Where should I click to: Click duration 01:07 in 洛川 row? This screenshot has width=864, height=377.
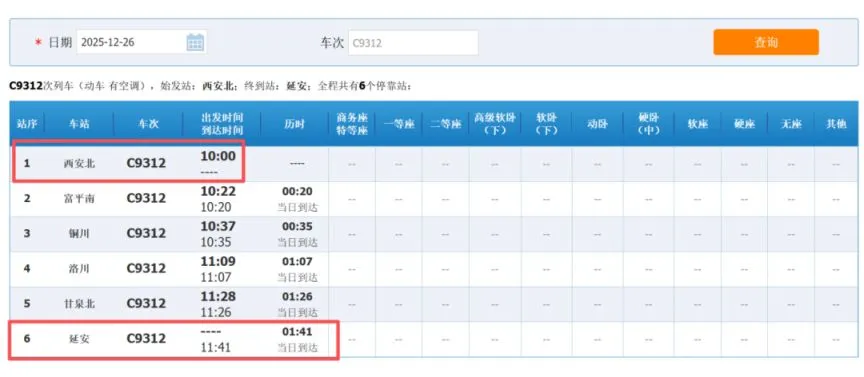pyautogui.click(x=298, y=261)
